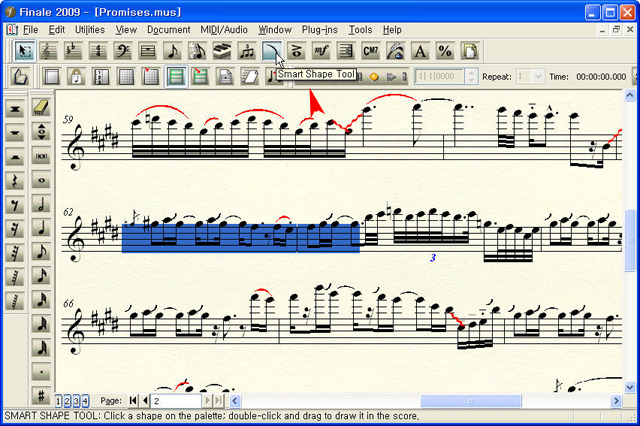The height and width of the screenshot is (426, 640).
Task: Choose the Time Signature tool
Action: (x=98, y=51)
